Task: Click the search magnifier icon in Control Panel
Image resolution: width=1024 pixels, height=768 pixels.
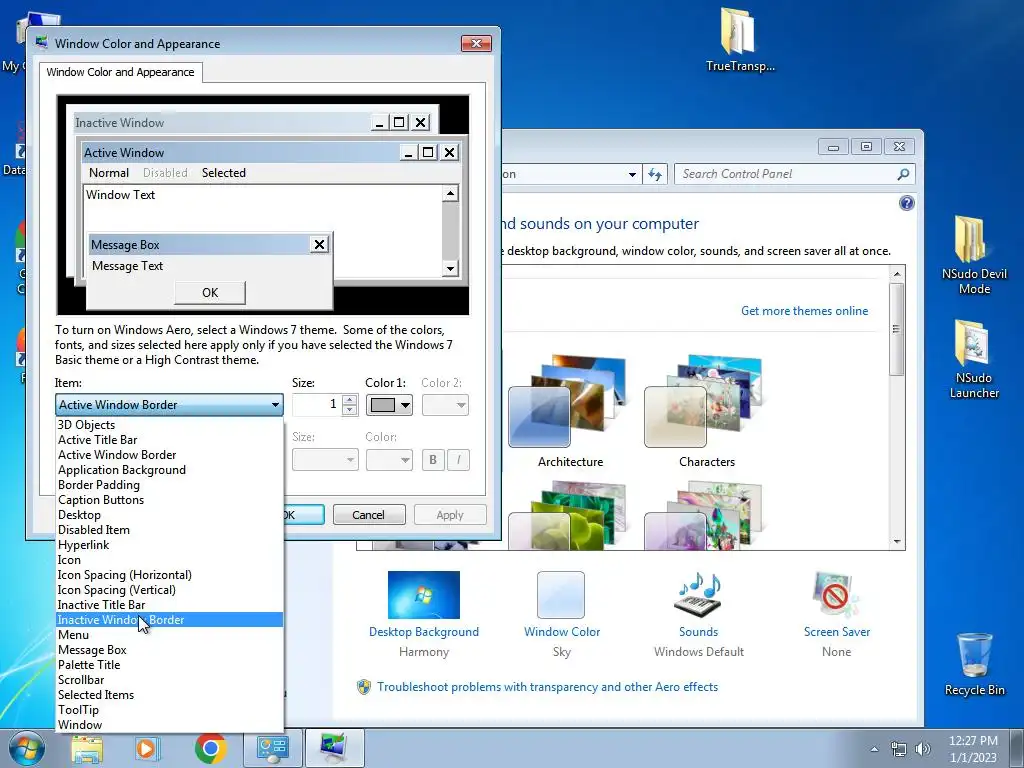Action: pyautogui.click(x=903, y=174)
